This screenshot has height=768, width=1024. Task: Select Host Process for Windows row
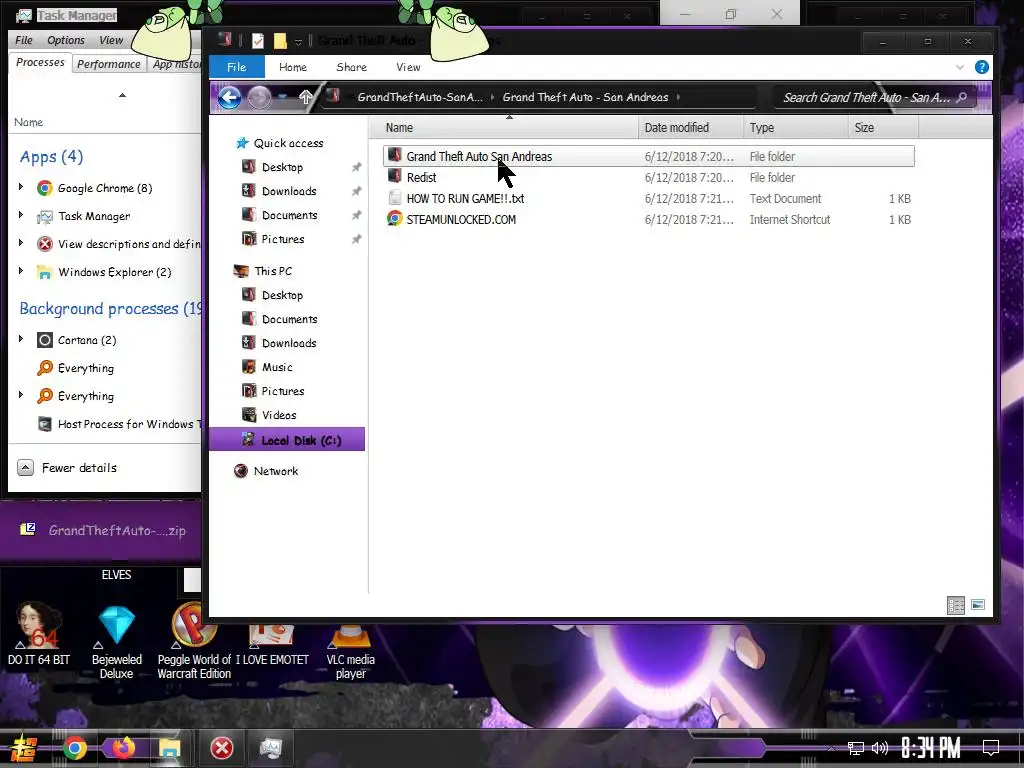click(118, 424)
